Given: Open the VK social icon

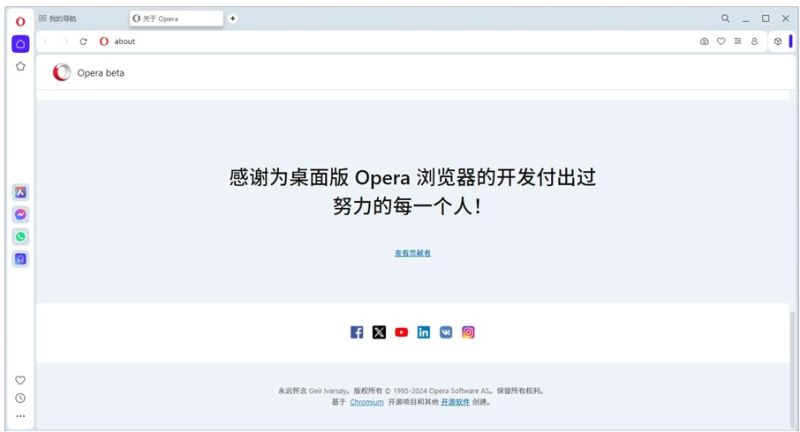Looking at the screenshot, I should click(x=446, y=333).
